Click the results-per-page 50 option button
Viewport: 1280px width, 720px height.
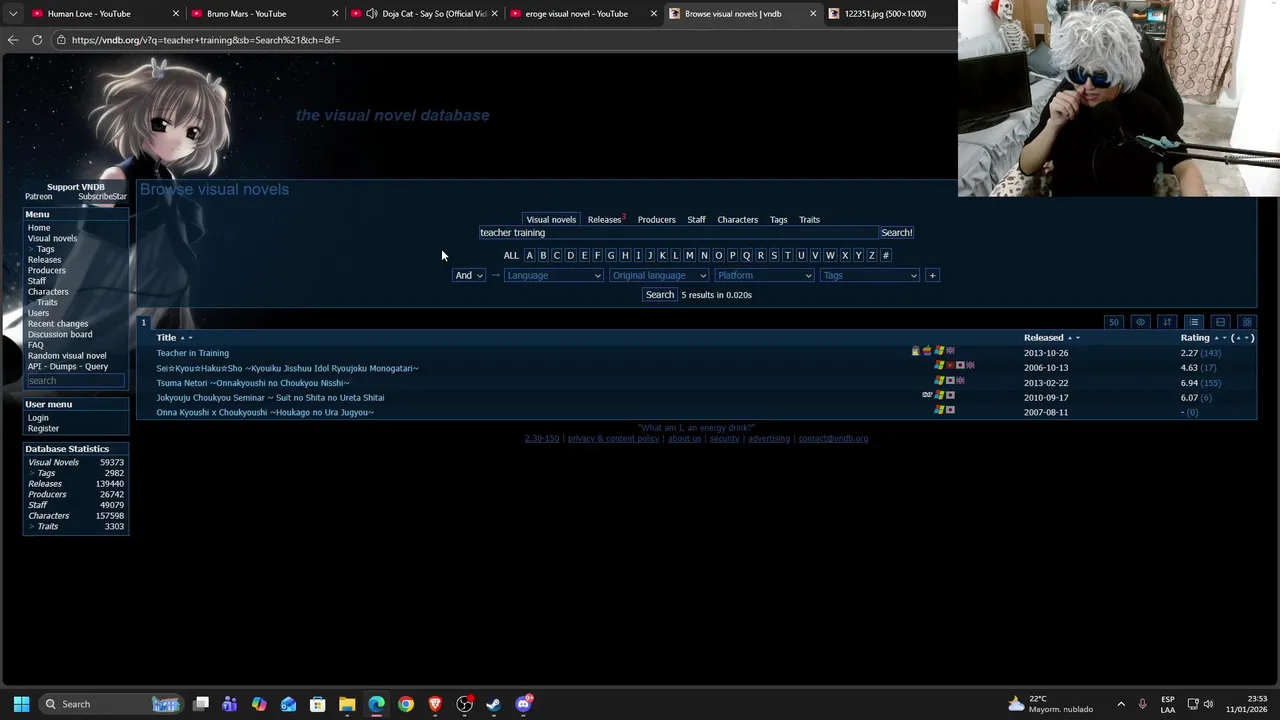tap(1114, 322)
